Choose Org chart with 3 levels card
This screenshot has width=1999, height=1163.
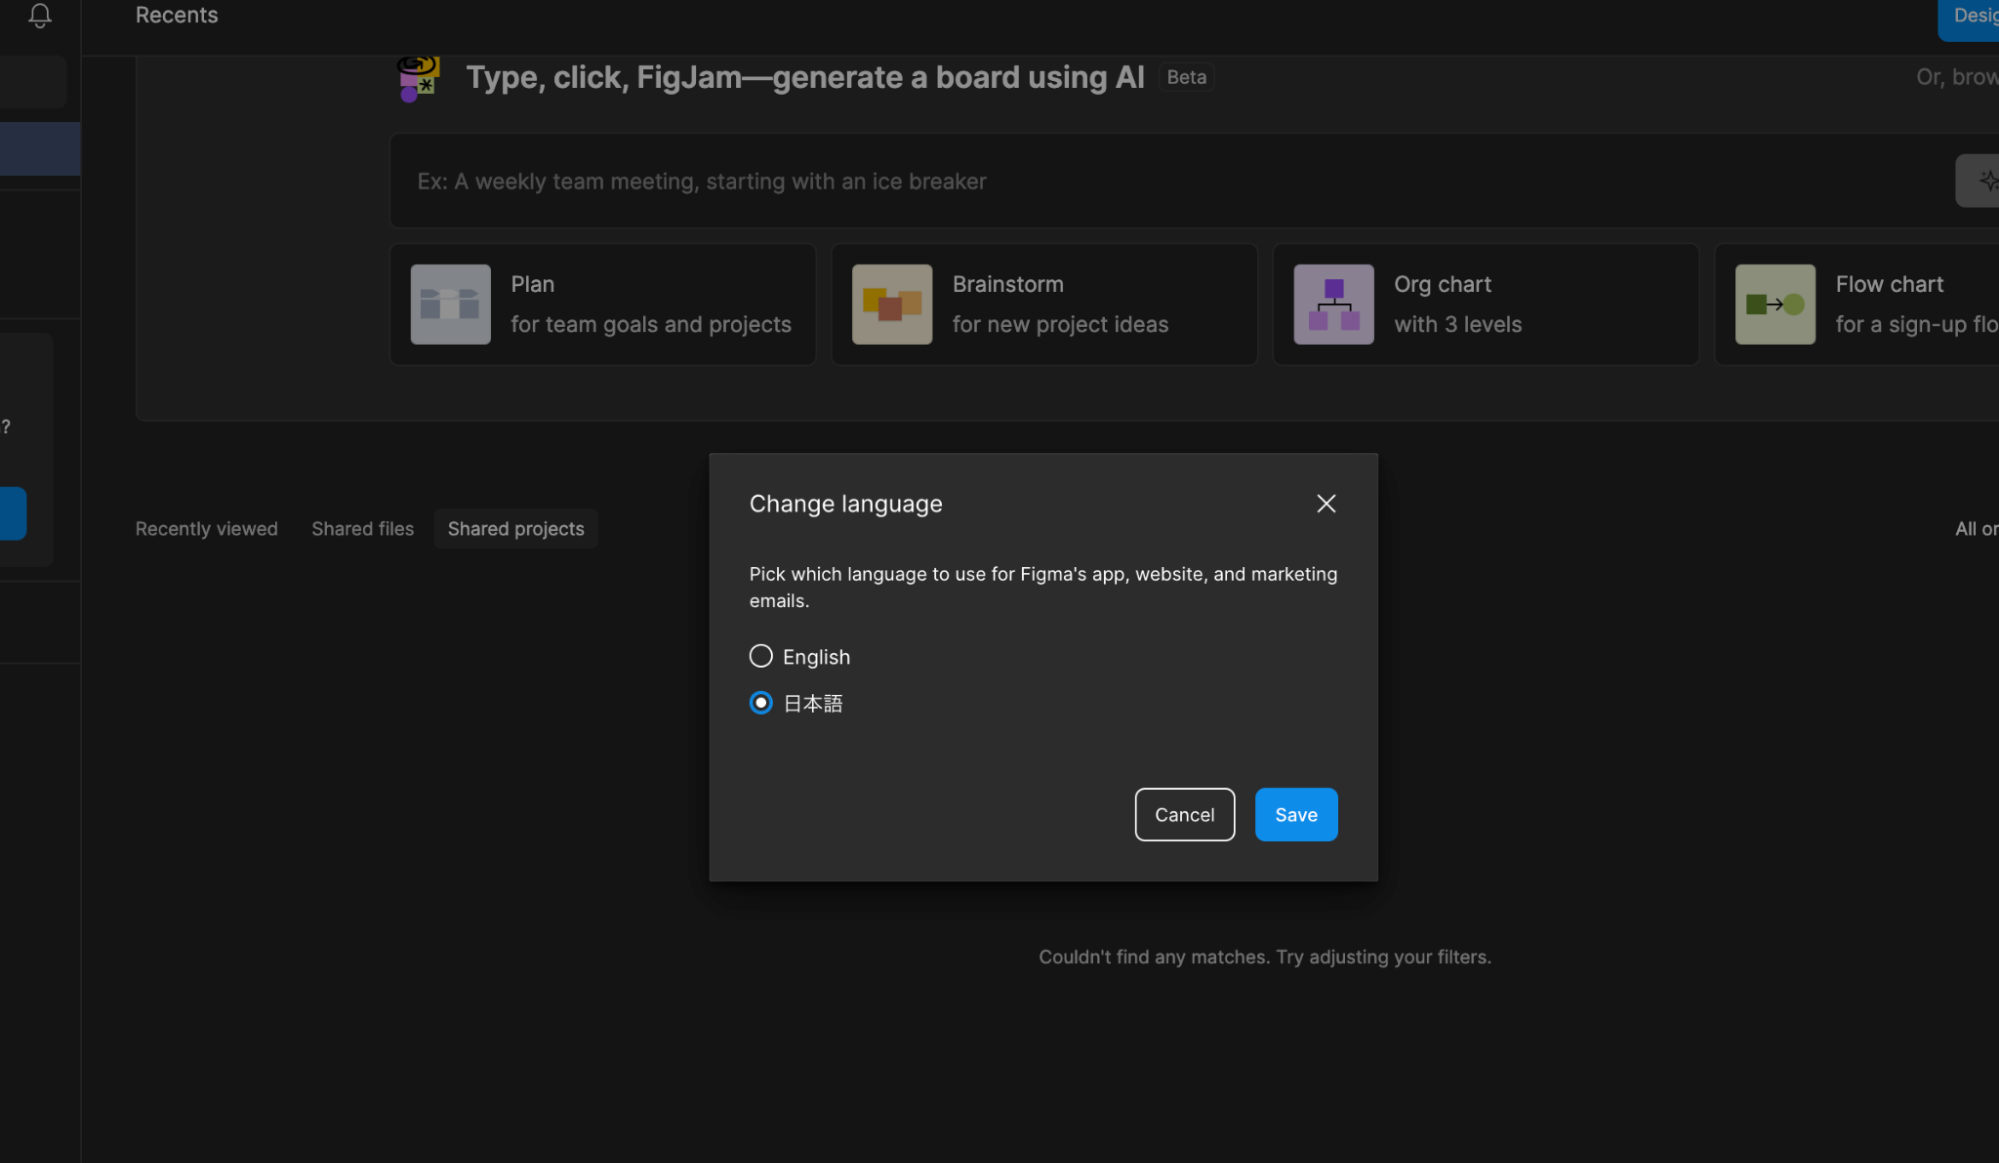[1486, 305]
